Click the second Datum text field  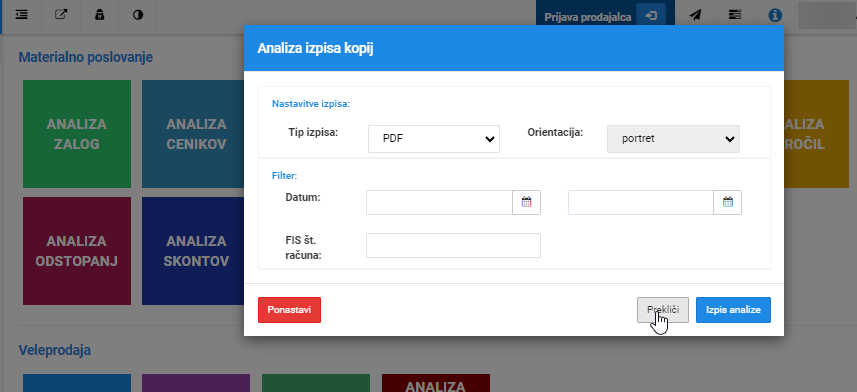(641, 202)
